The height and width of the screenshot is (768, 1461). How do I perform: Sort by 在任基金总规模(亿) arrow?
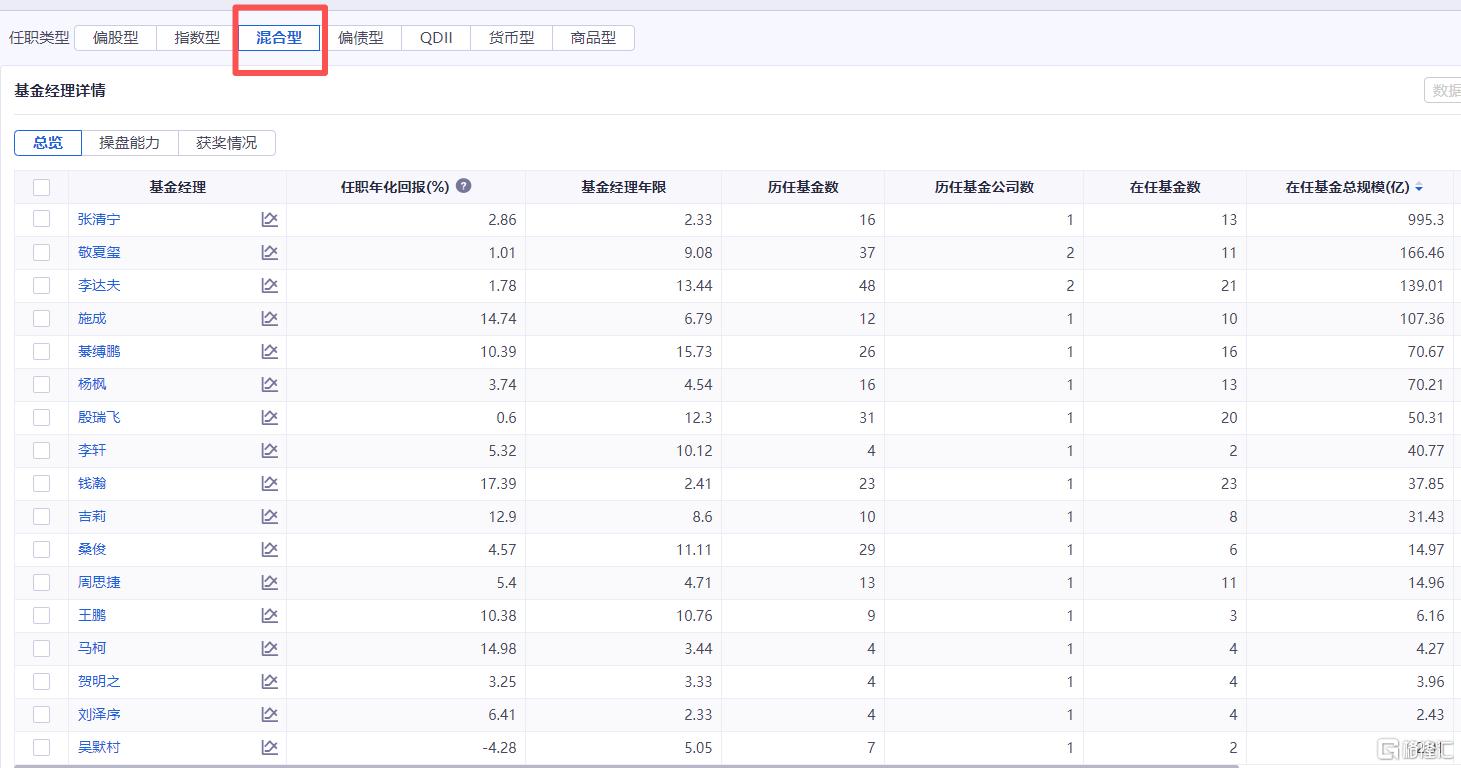[1419, 188]
